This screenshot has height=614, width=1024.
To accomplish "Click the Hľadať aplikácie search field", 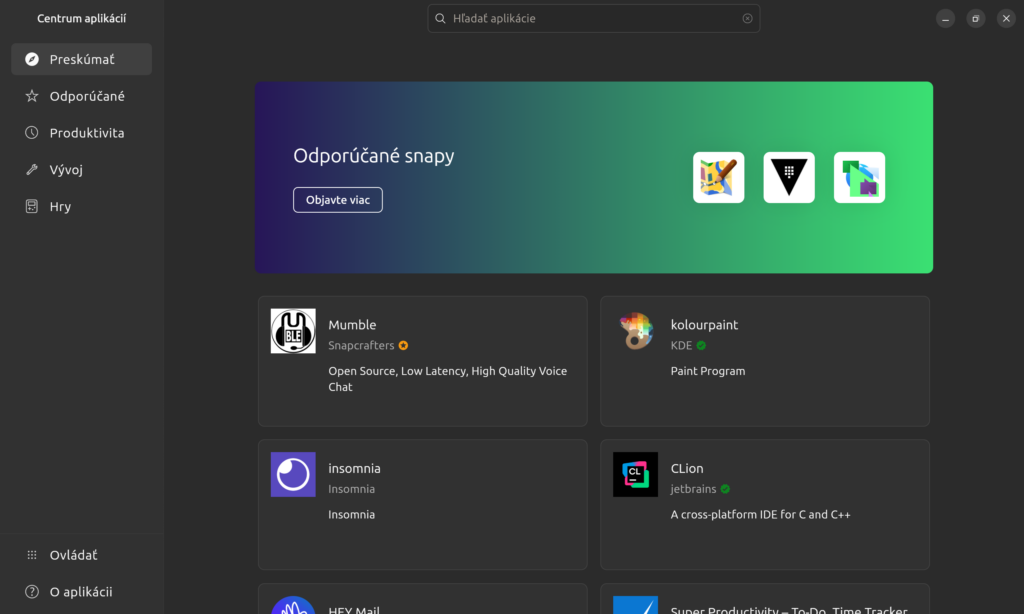I will [593, 18].
